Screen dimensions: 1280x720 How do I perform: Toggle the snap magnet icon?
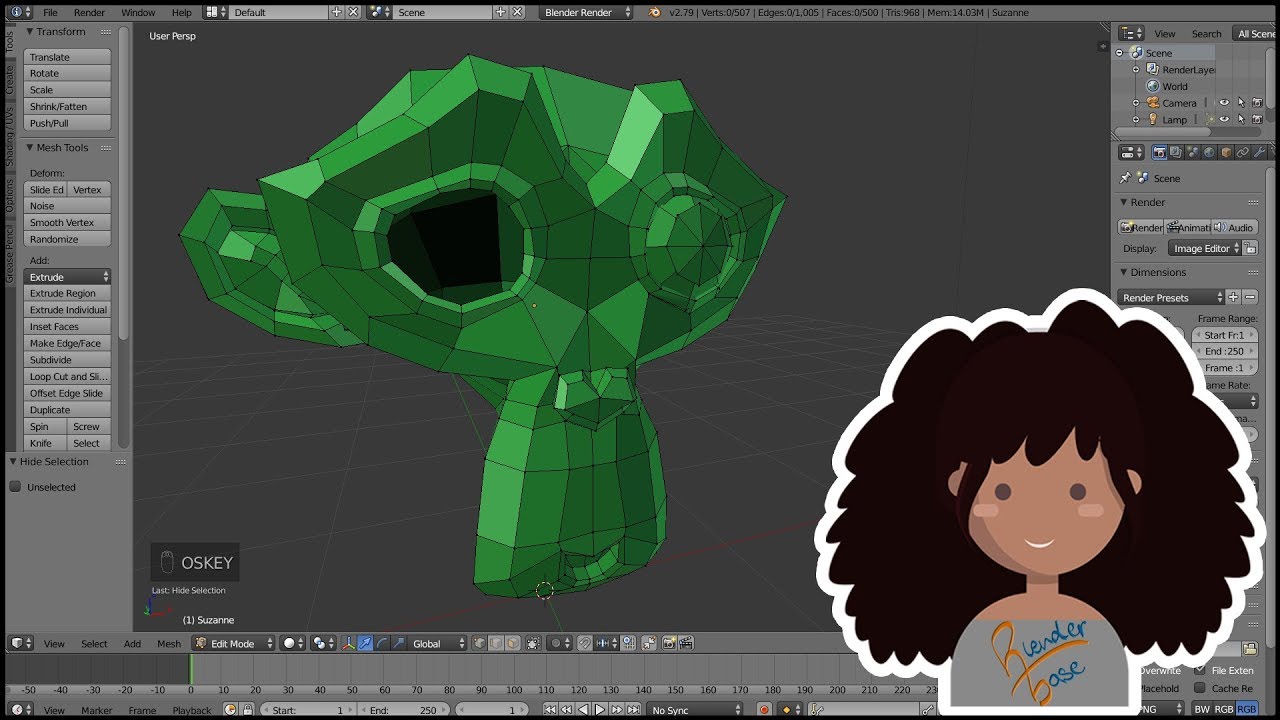(x=585, y=643)
